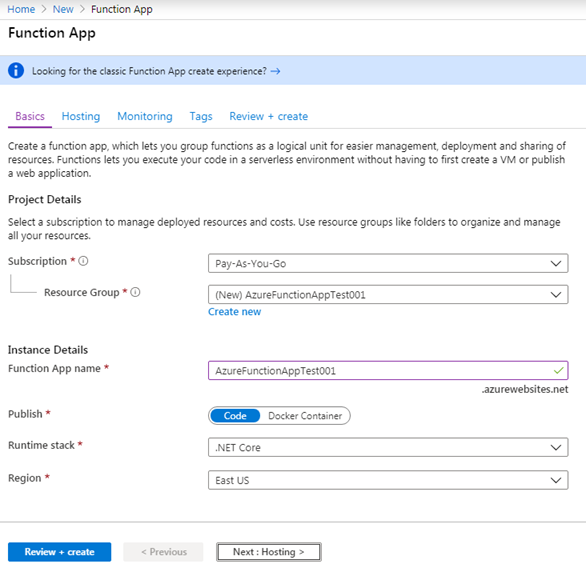Open the Tags tab
Screen dimensions: 586x568
(x=201, y=116)
